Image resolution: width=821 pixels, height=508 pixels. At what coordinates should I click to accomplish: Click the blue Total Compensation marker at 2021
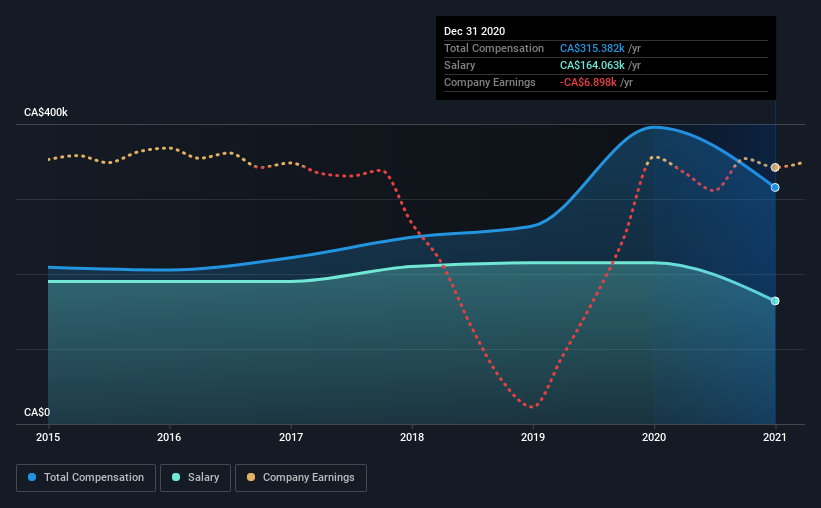pyautogui.click(x=775, y=187)
